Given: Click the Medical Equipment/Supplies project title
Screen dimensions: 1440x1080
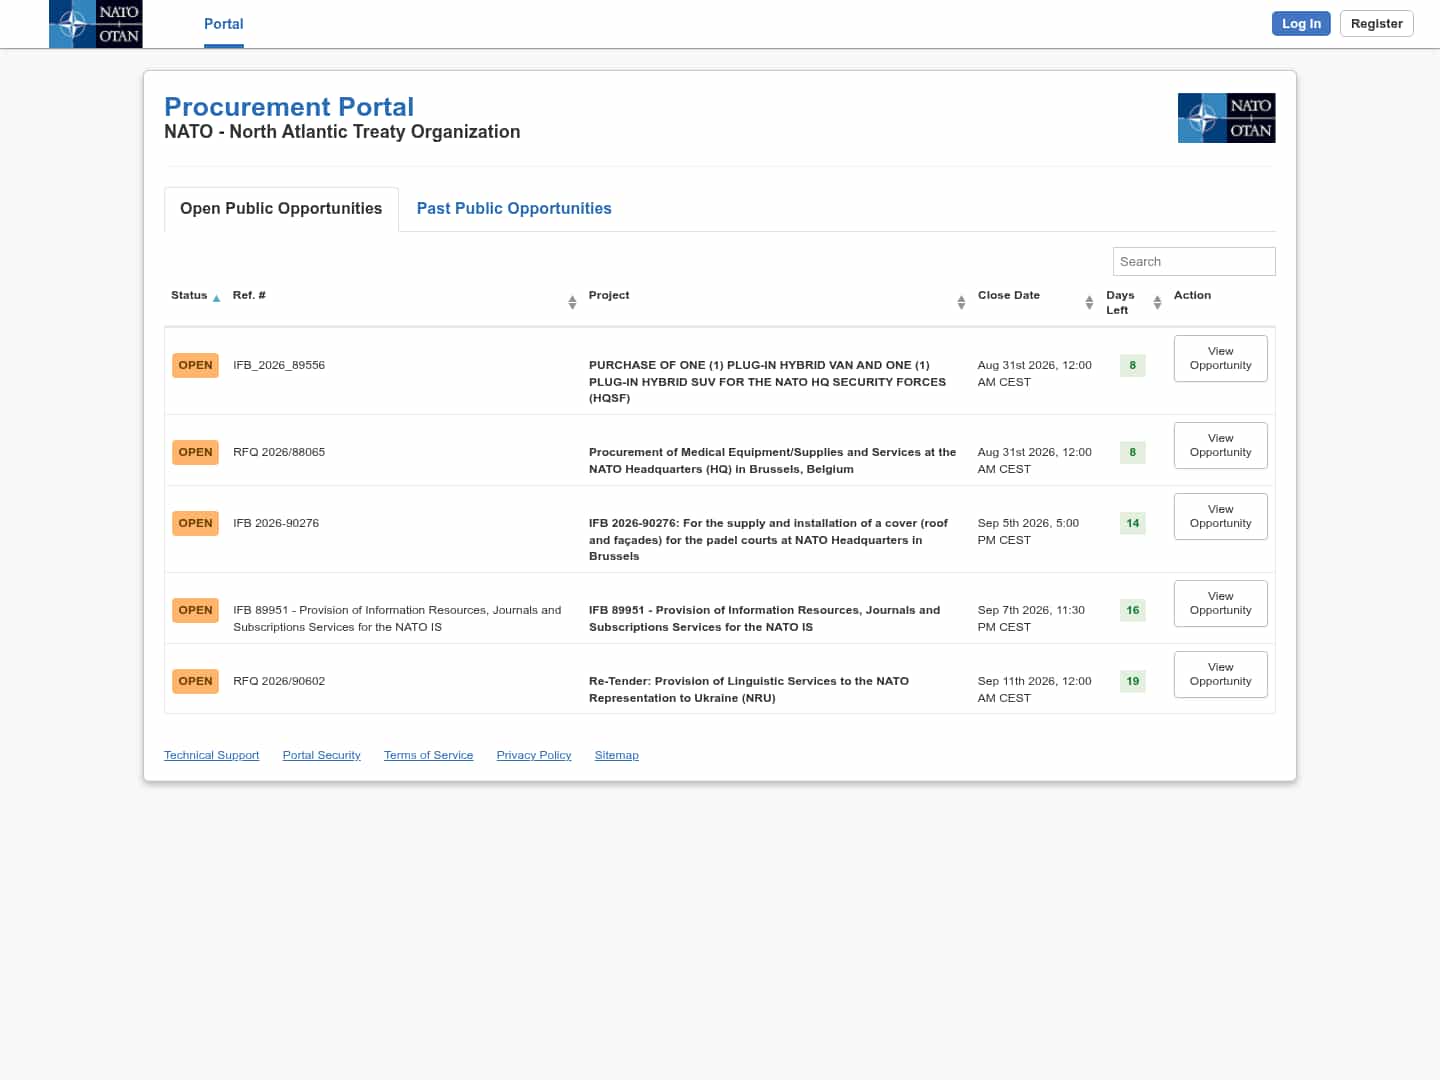Looking at the screenshot, I should [772, 461].
